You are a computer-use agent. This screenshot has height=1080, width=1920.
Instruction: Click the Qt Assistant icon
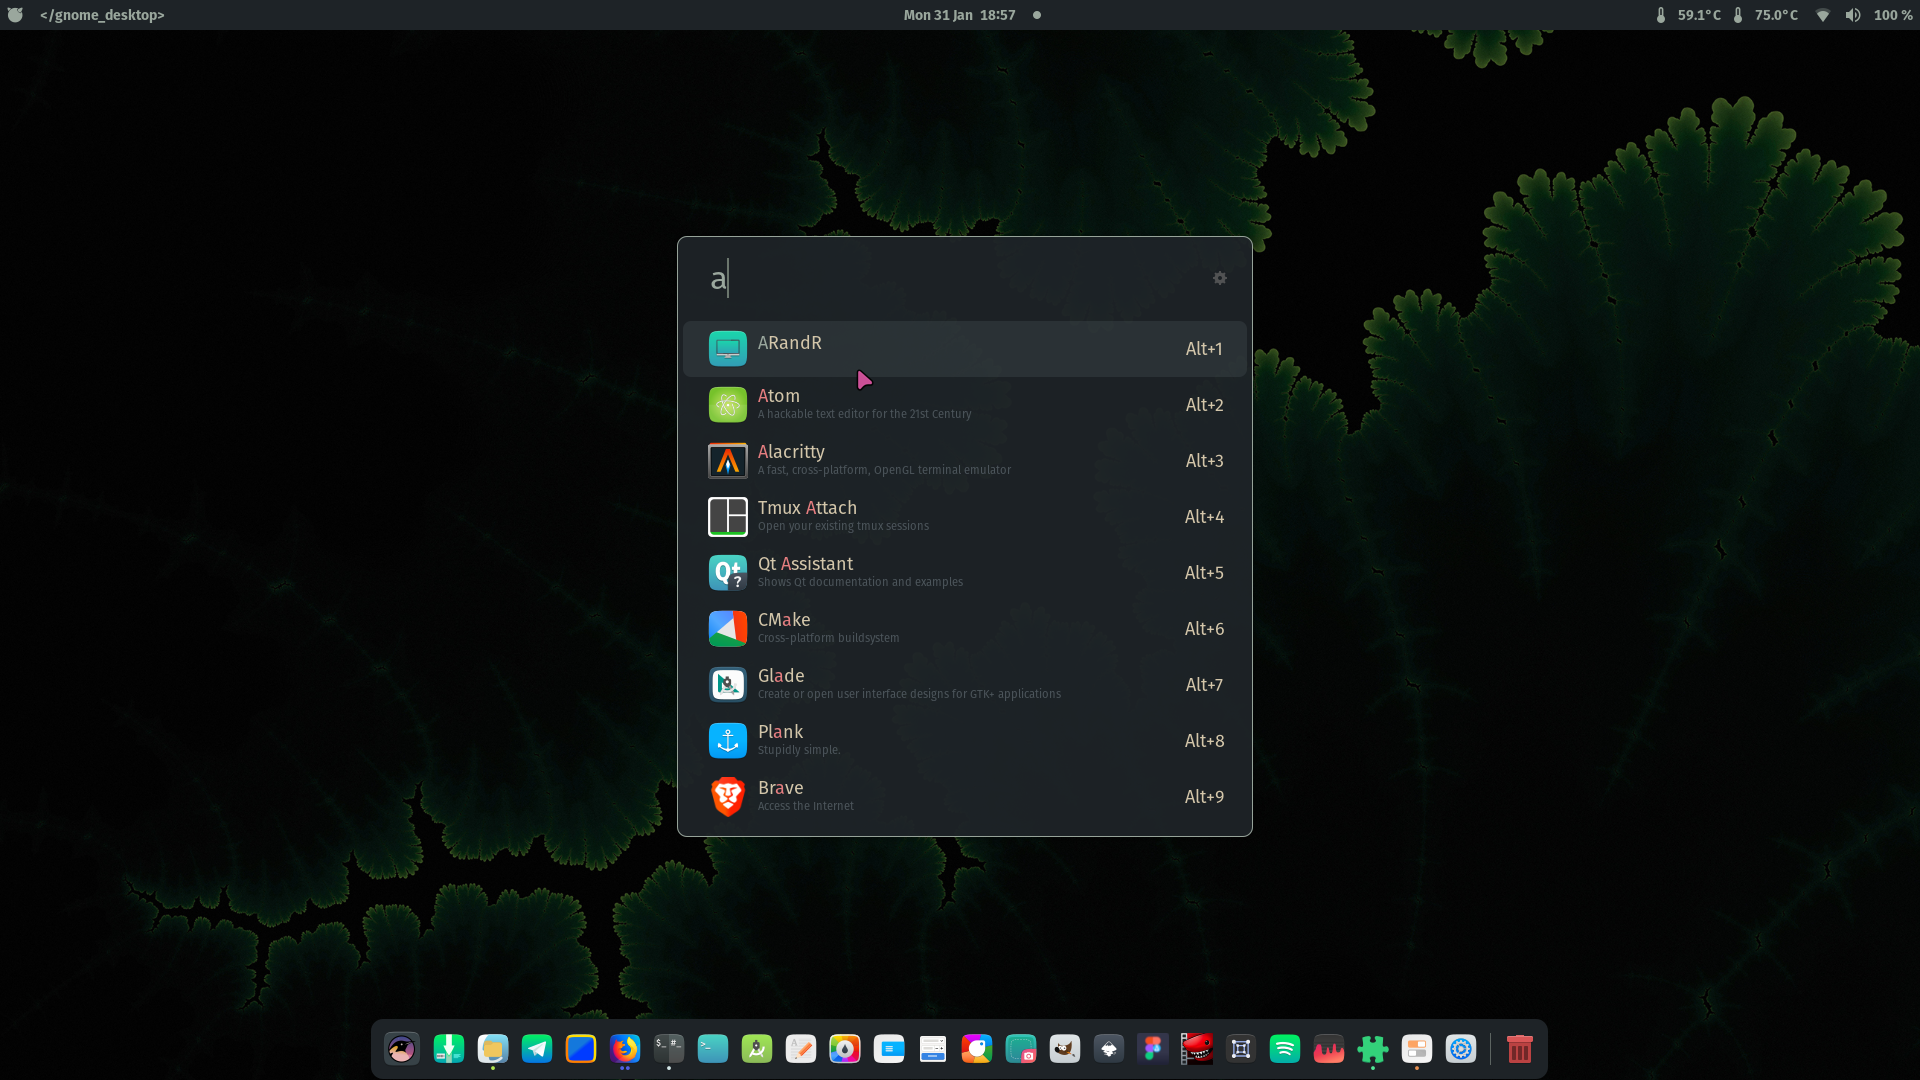point(728,573)
